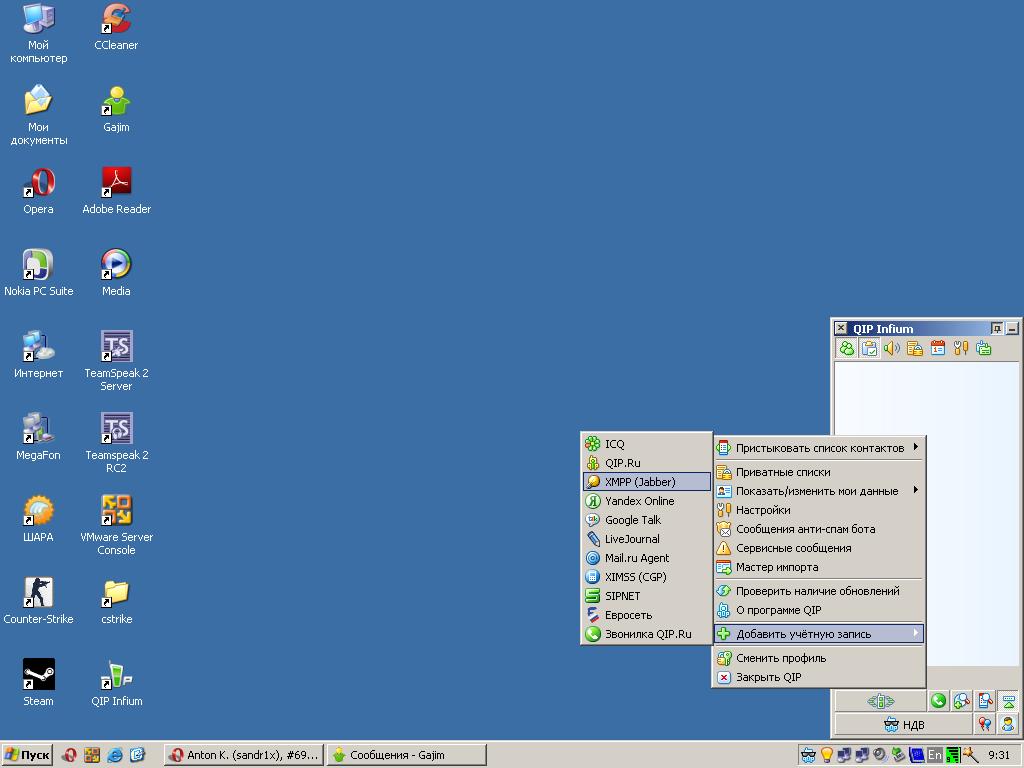Image resolution: width=1024 pixels, height=768 pixels.
Task: Choose Звонилка QIP.Ru entry
Action: (646, 633)
